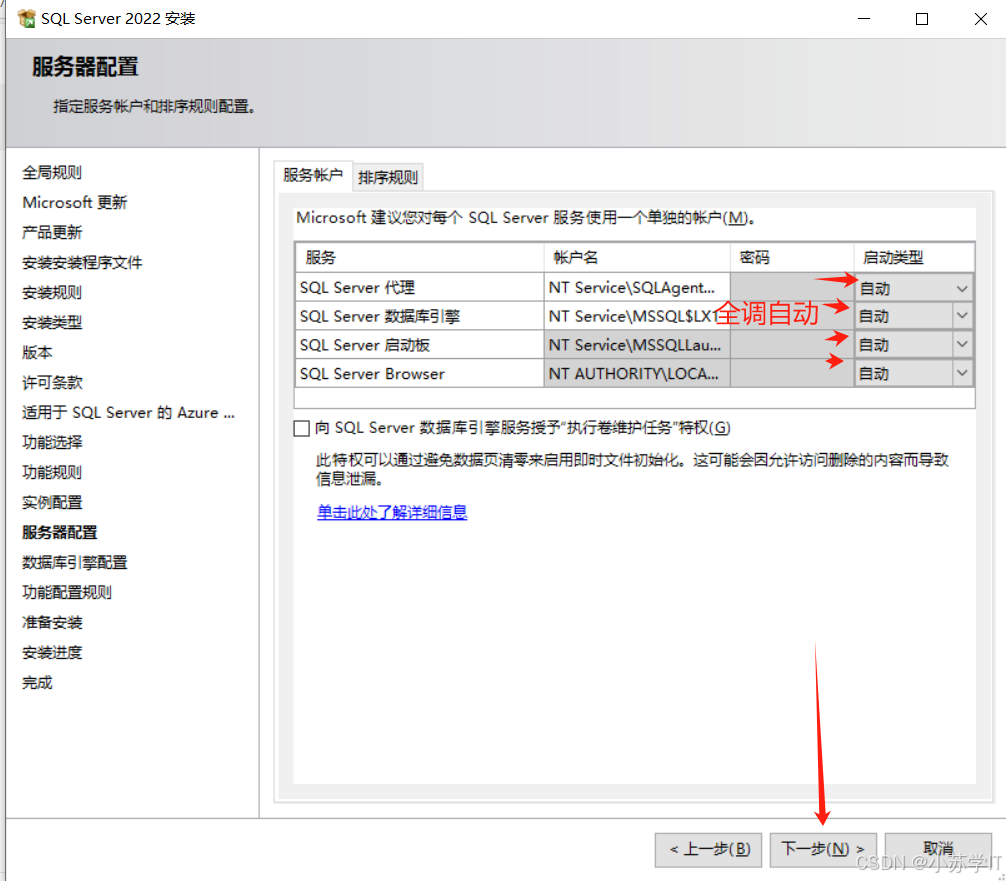The height and width of the screenshot is (881, 1006).
Task: Open the 单击此处了解详细信息 link
Action: [392, 512]
